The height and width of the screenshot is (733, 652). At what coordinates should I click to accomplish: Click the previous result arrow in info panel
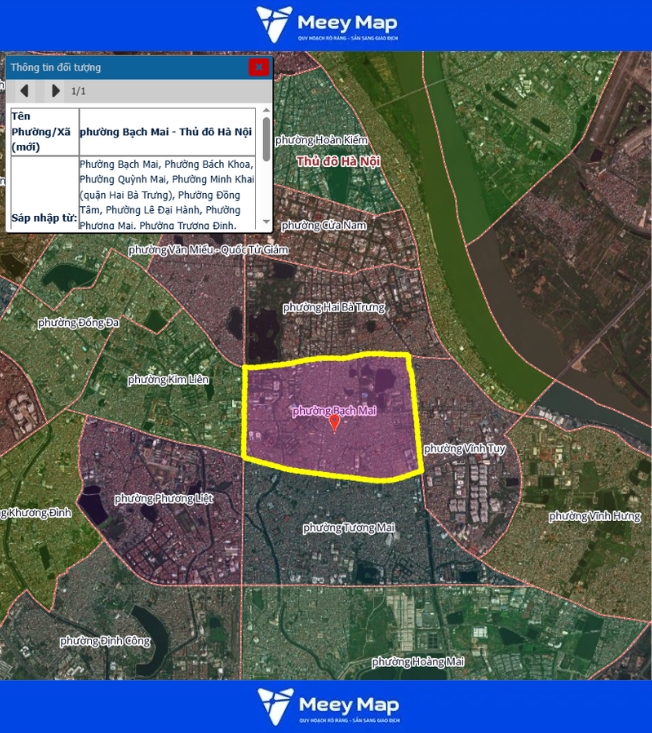point(24,91)
